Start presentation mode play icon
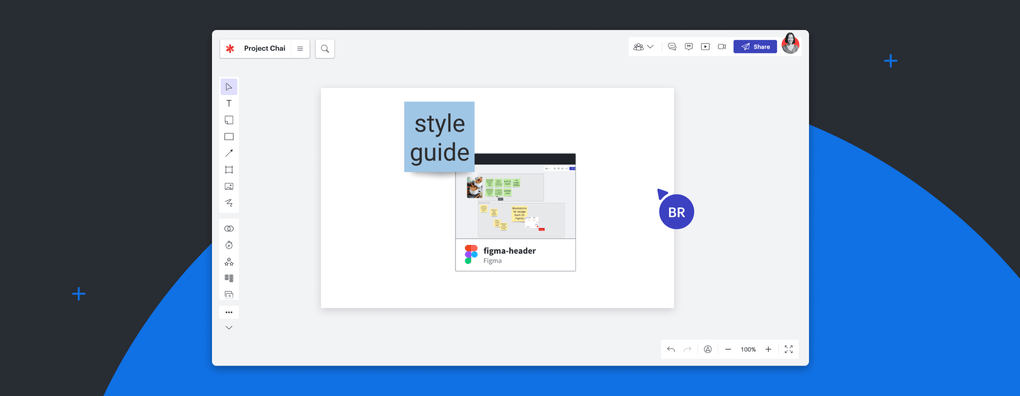The height and width of the screenshot is (396, 1020). click(x=705, y=47)
